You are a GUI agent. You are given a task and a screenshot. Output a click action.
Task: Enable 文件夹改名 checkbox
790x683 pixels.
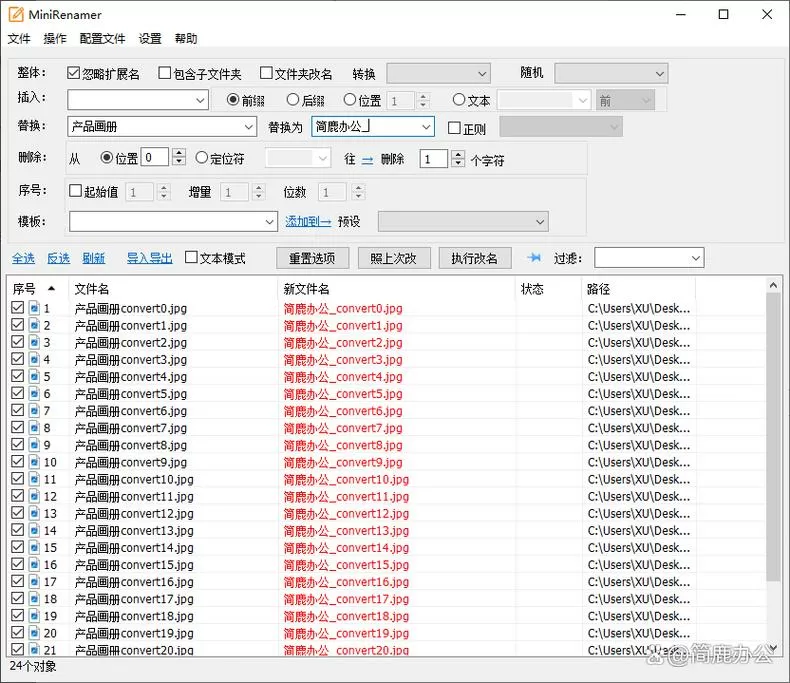[x=266, y=74]
